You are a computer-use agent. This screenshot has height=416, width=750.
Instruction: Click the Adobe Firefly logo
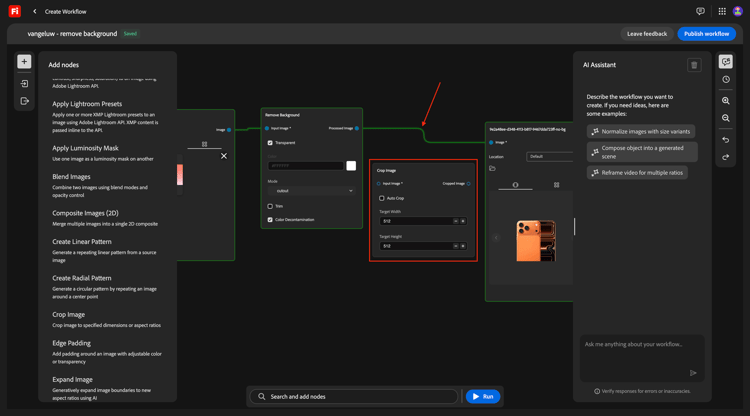point(15,11)
